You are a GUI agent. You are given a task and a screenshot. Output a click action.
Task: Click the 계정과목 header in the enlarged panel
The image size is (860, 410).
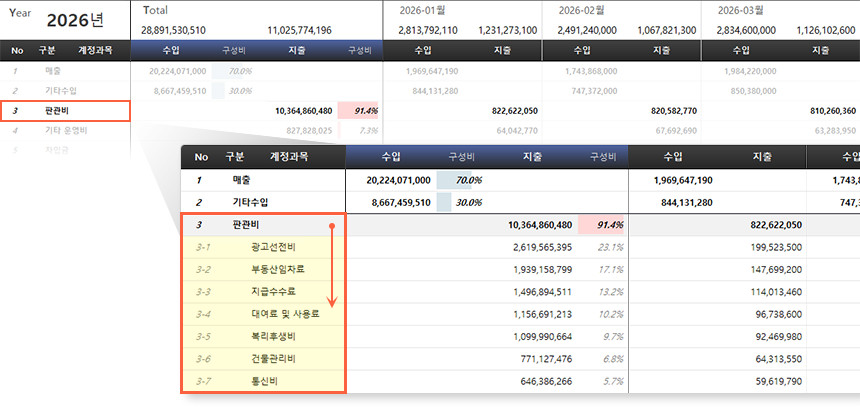tap(289, 157)
